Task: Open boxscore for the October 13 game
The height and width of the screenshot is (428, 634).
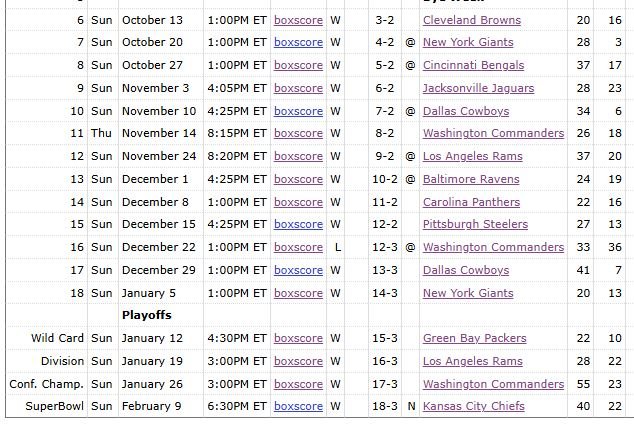Action: pyautogui.click(x=298, y=20)
